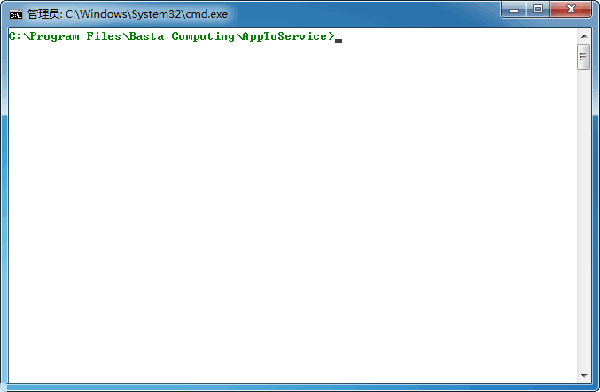Click the scrollbar up arrow
Image resolution: width=600 pixels, height=392 pixels.
(584, 36)
